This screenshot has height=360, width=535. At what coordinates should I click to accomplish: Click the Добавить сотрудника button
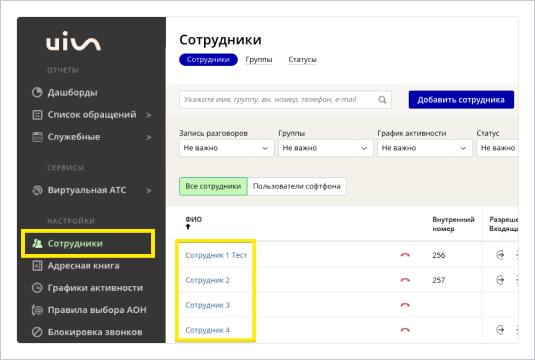point(461,100)
